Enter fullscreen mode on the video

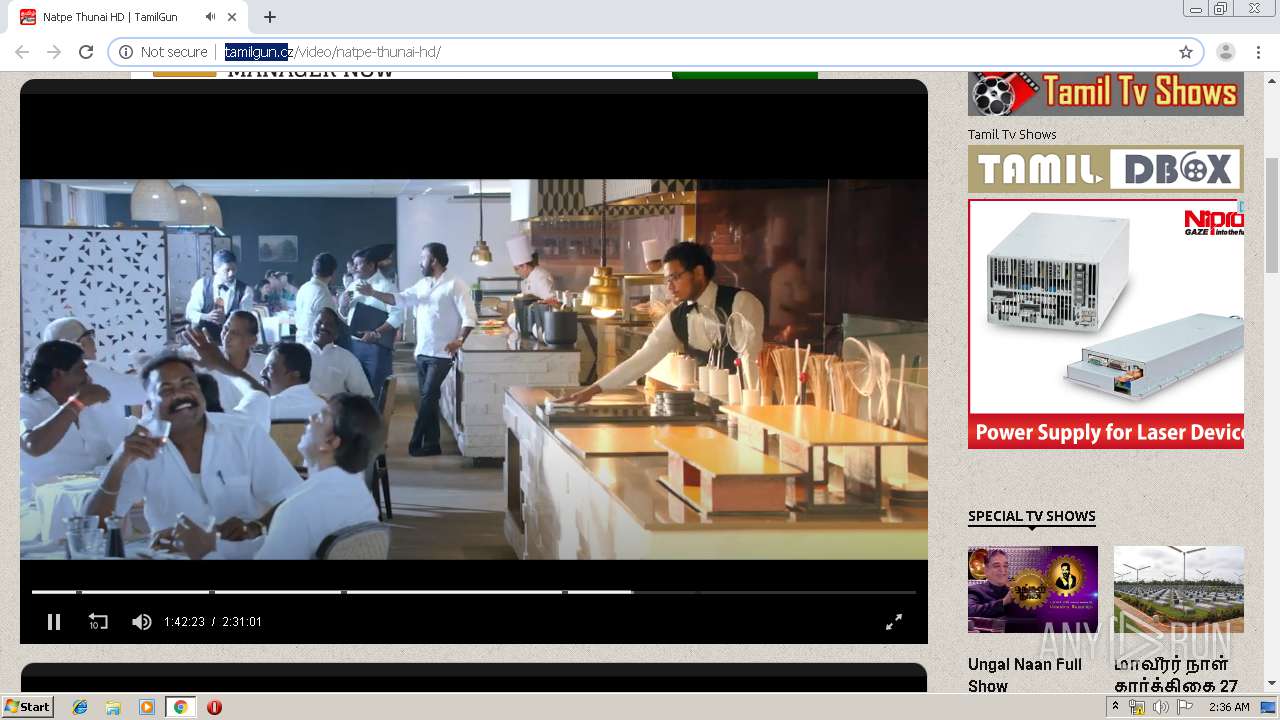click(x=894, y=622)
